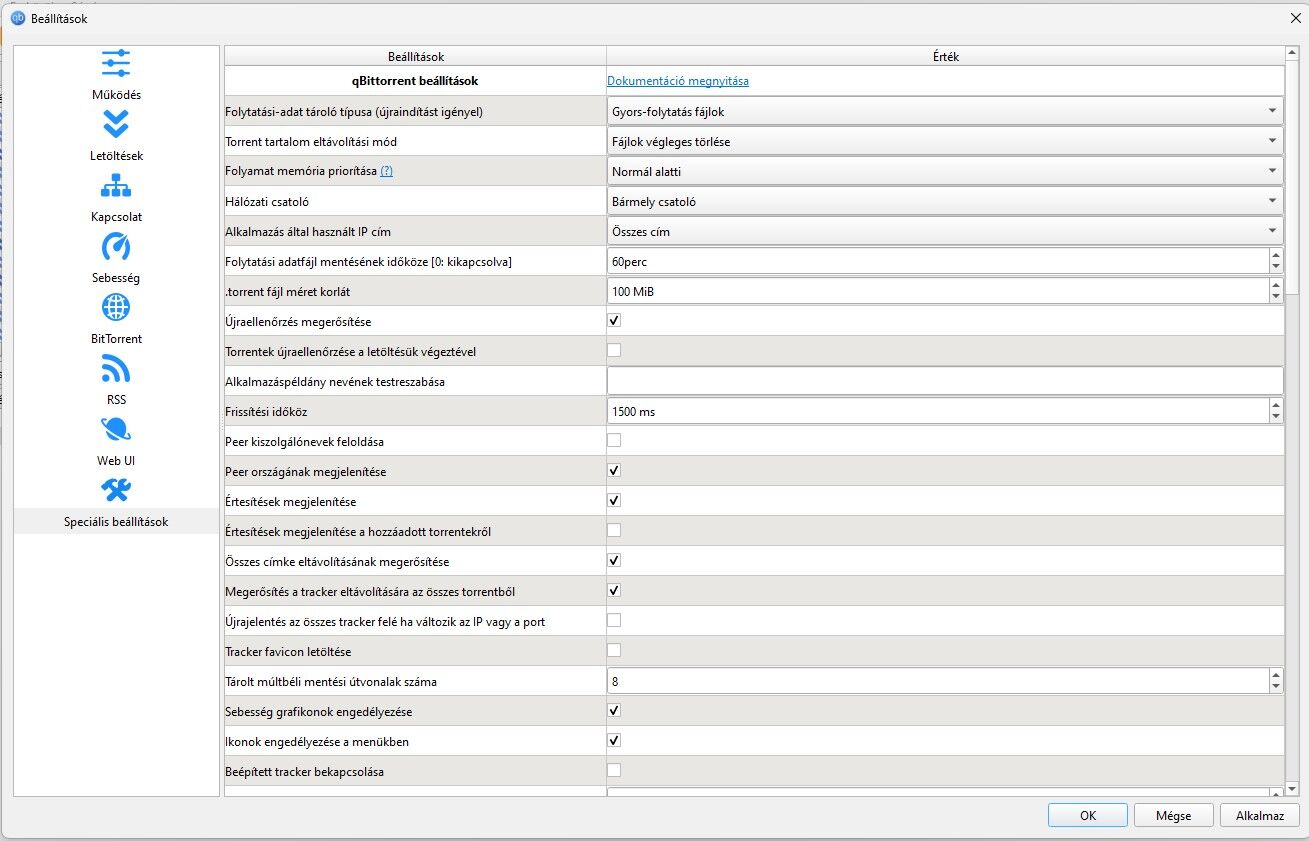The height and width of the screenshot is (841, 1309).
Task: Select the BitTorrent label in sidebar
Action: click(116, 339)
